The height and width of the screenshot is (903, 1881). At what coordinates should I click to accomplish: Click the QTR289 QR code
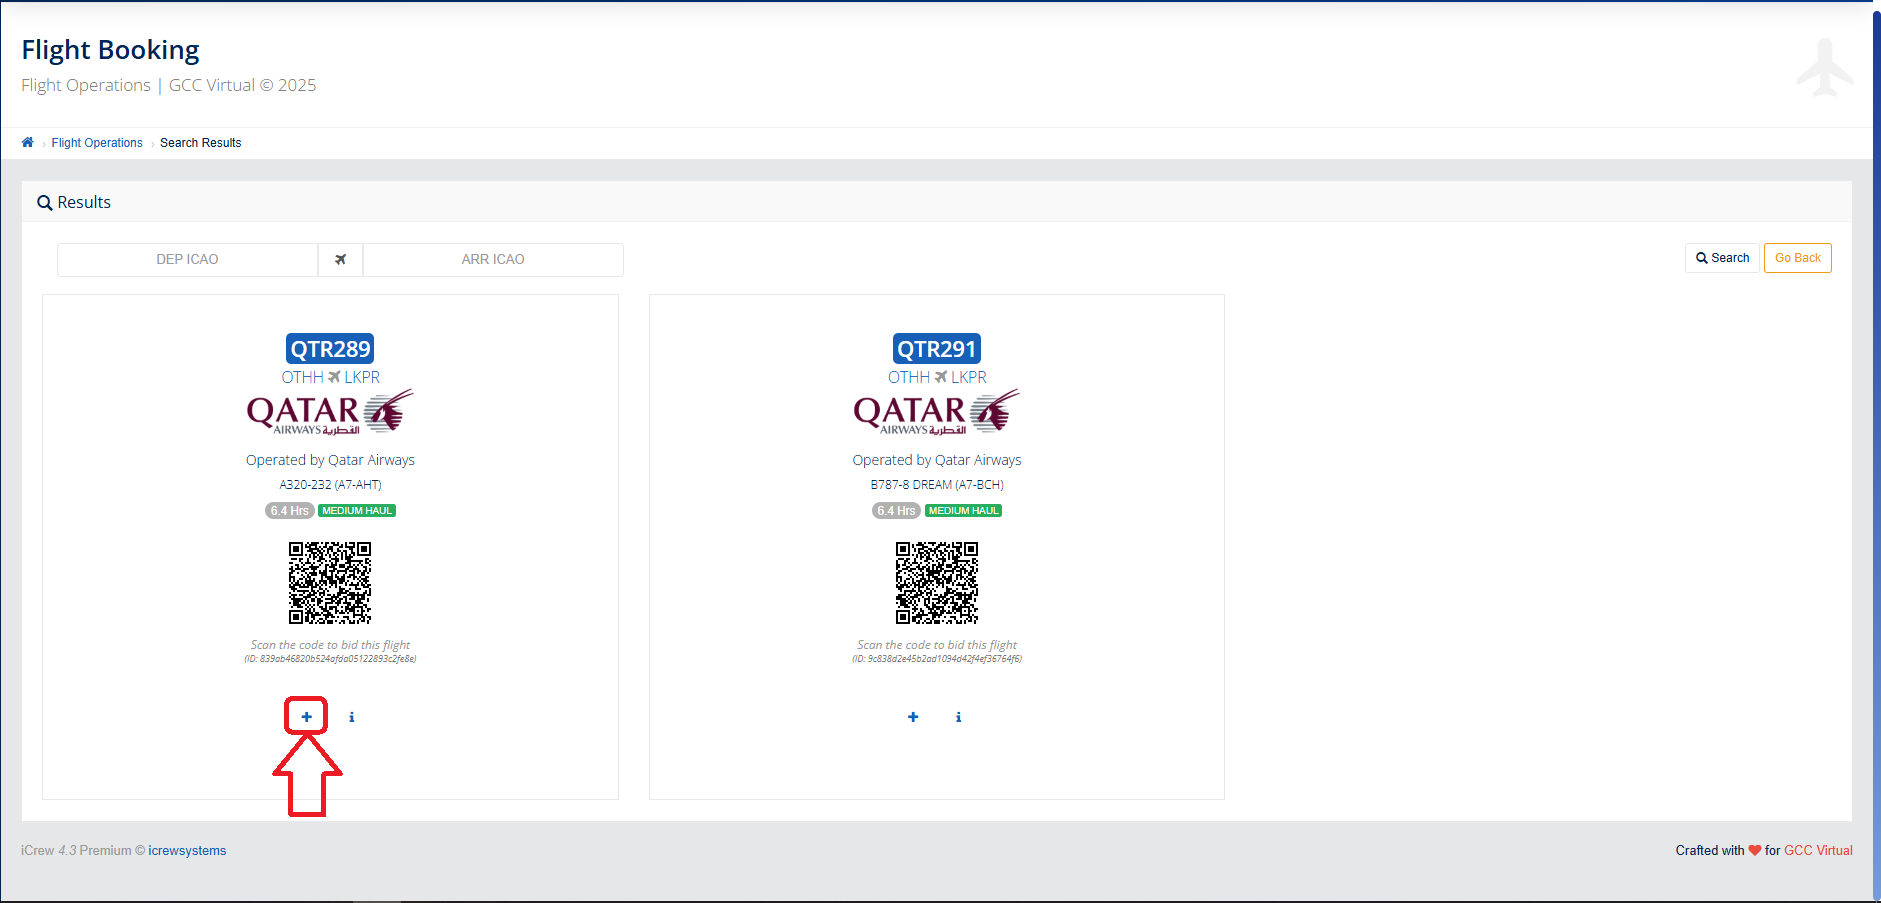330,583
